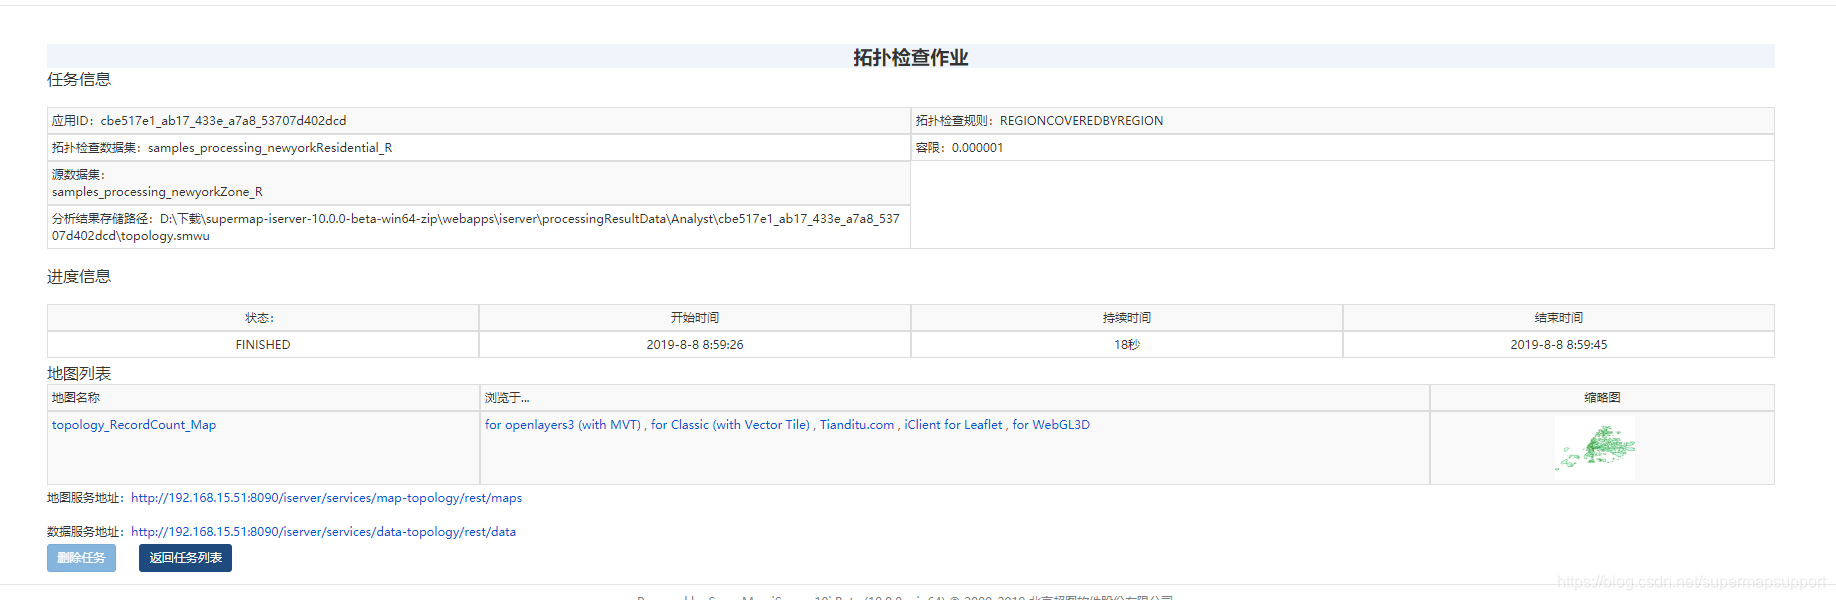Click samples_processing_newyorkZone_R source dataset

pyautogui.click(x=157, y=192)
